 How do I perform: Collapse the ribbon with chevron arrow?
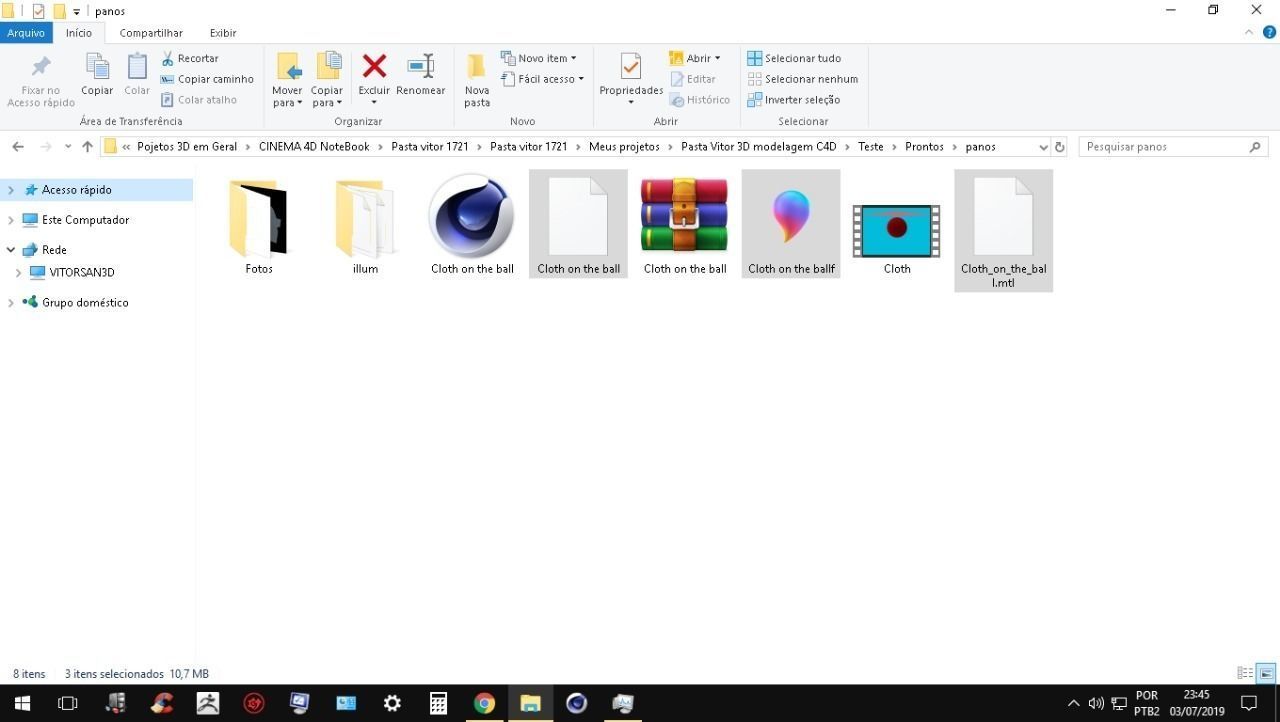[1249, 33]
